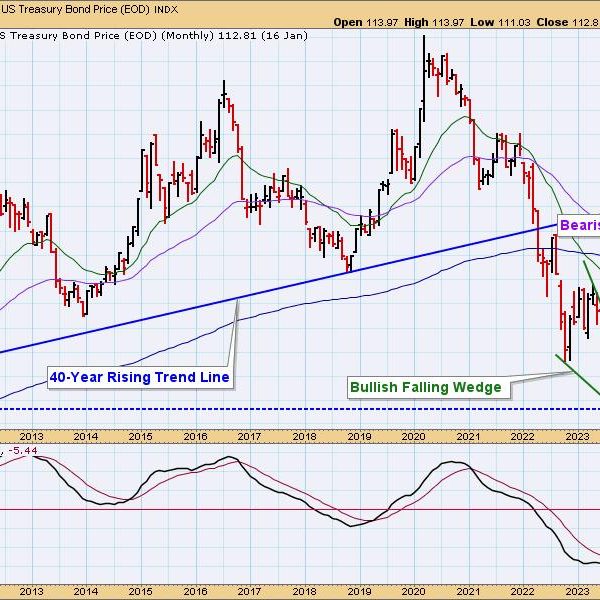600x600 pixels.
Task: Select the "Open 113.97" header value
Action: point(366,22)
